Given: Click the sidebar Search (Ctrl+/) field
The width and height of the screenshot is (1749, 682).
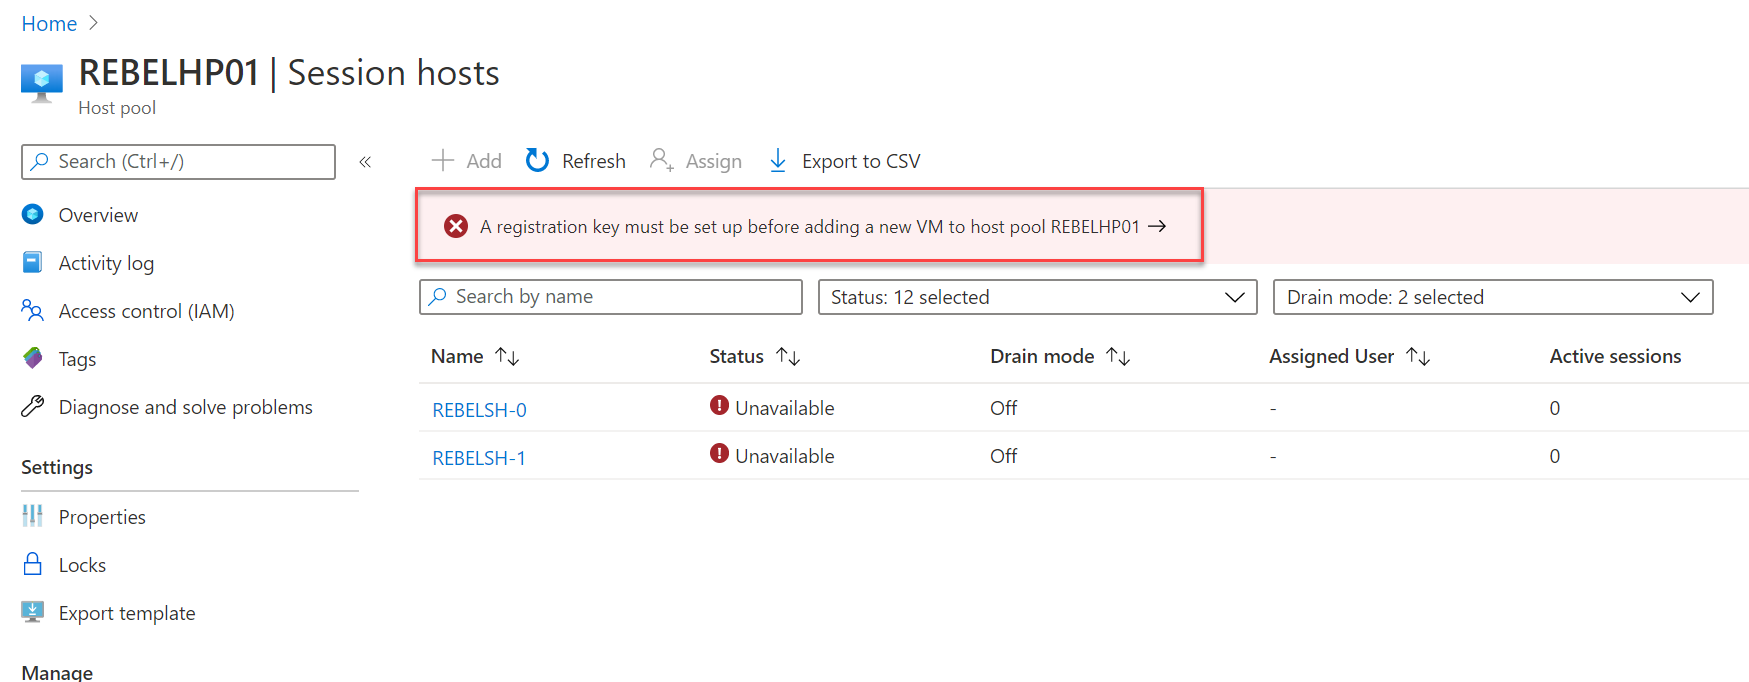Looking at the screenshot, I should (178, 162).
